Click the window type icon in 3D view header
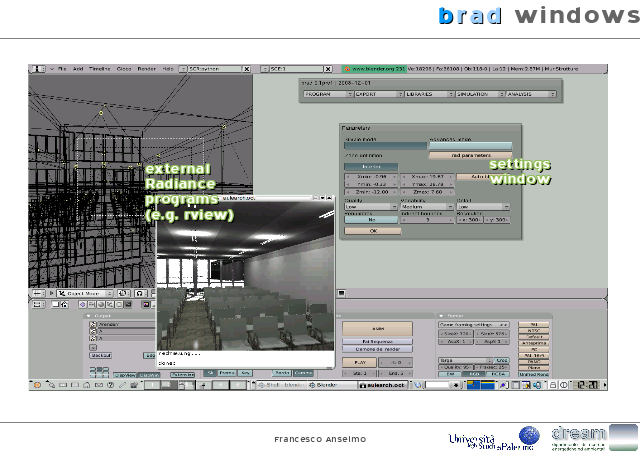The height and width of the screenshot is (452, 640). (x=38, y=294)
